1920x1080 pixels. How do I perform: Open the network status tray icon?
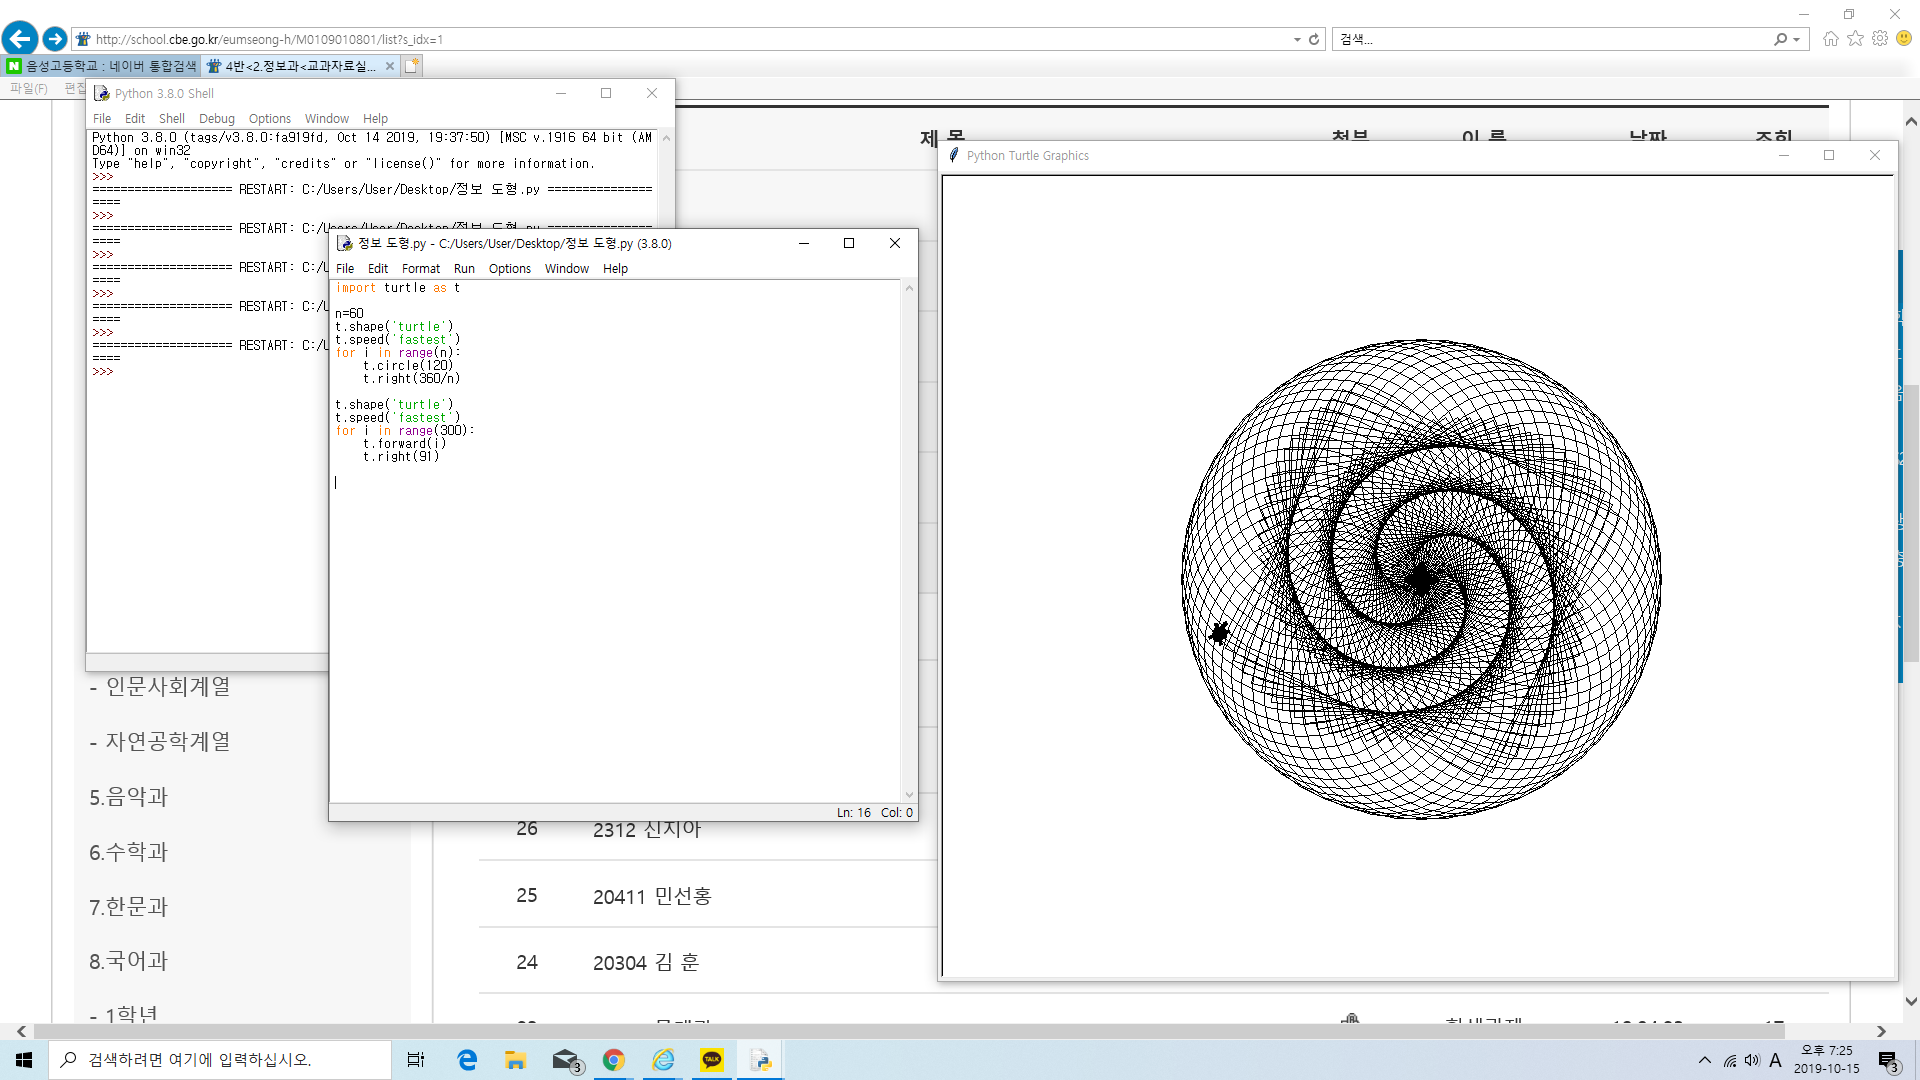pos(1729,1060)
